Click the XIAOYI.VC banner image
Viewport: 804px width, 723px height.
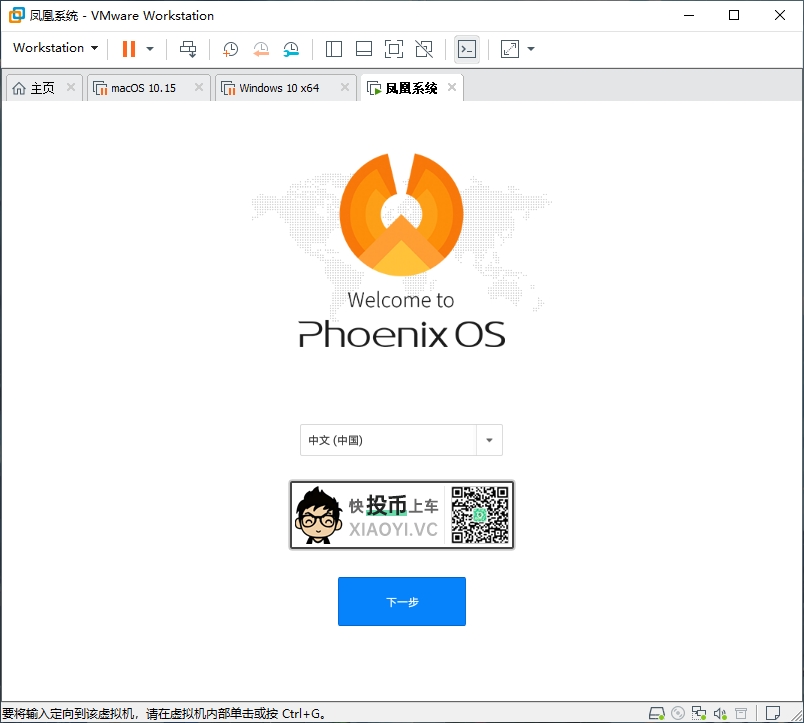pyautogui.click(x=402, y=515)
